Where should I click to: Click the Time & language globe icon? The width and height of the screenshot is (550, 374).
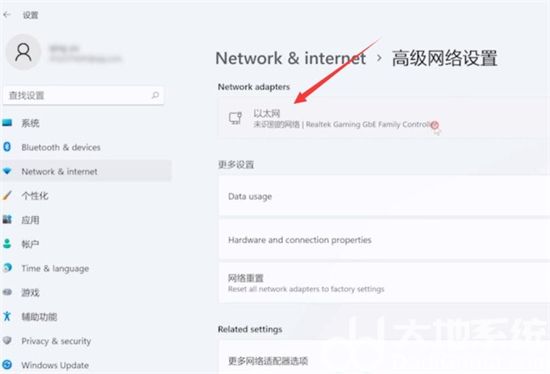pos(7,268)
